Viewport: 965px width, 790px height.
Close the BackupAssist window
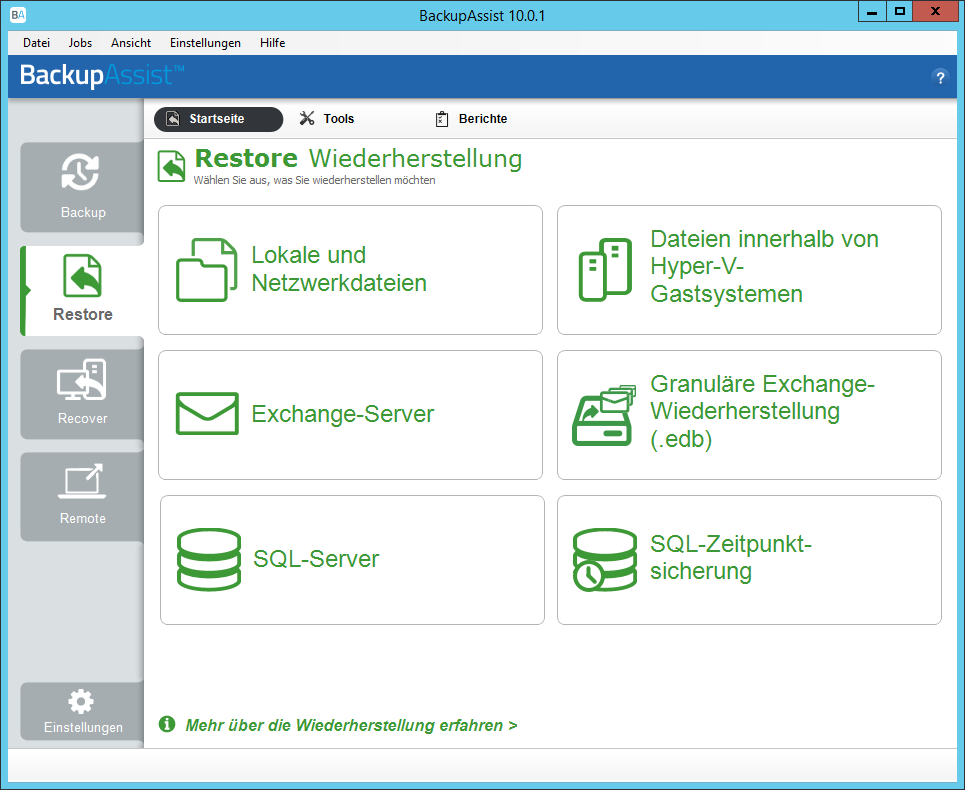[x=935, y=12]
